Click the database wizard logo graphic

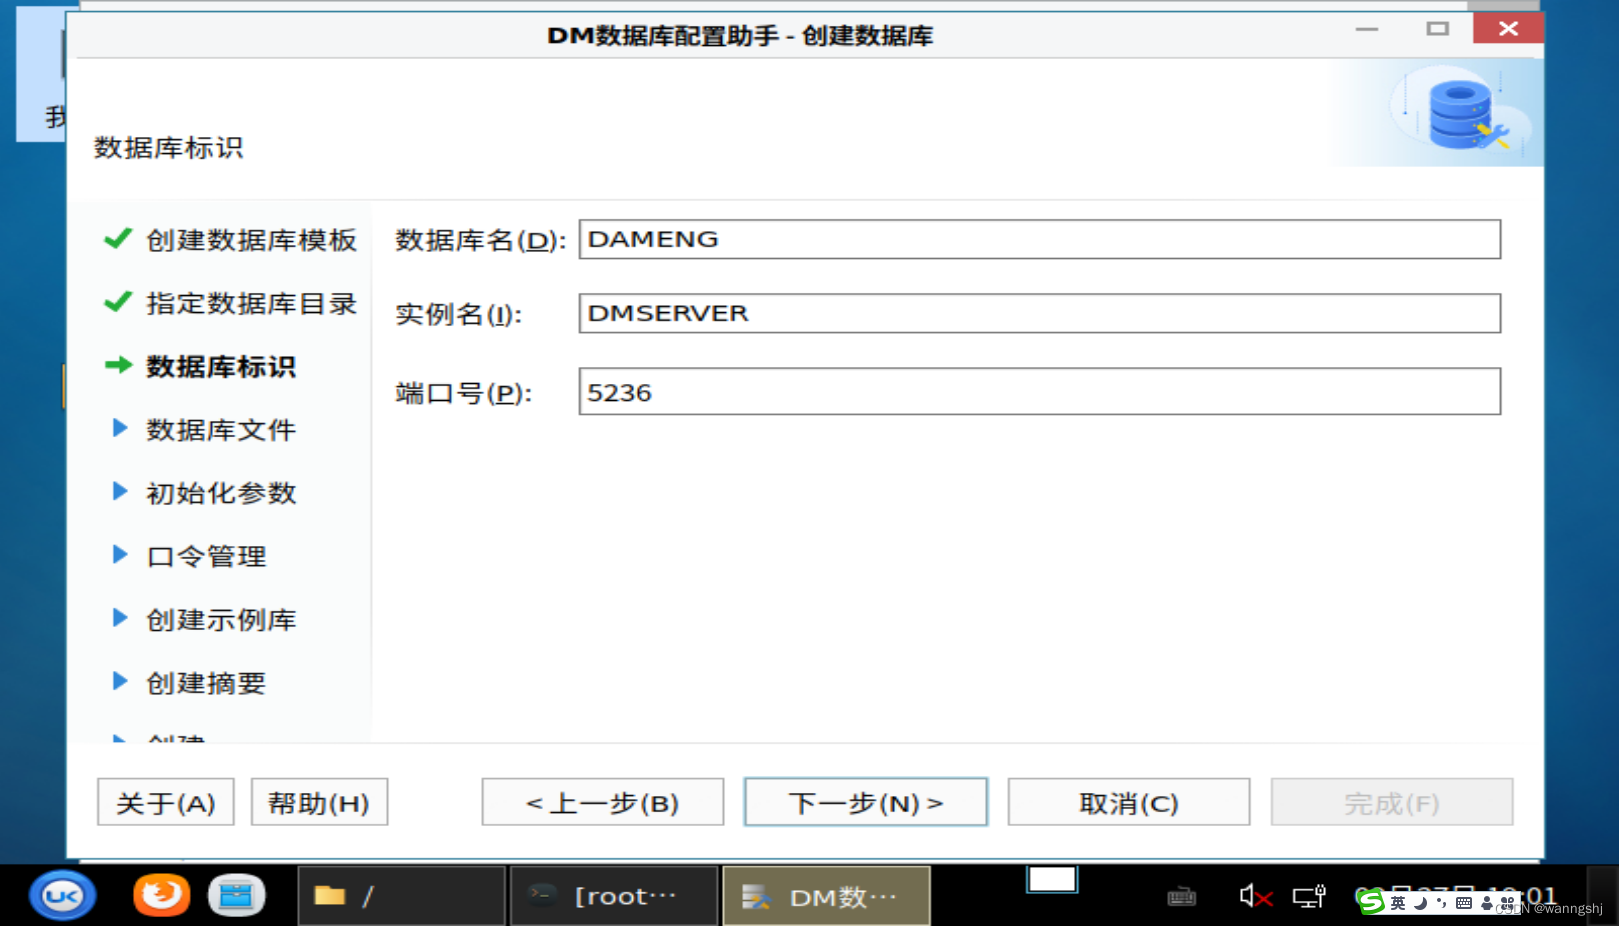(x=1461, y=112)
